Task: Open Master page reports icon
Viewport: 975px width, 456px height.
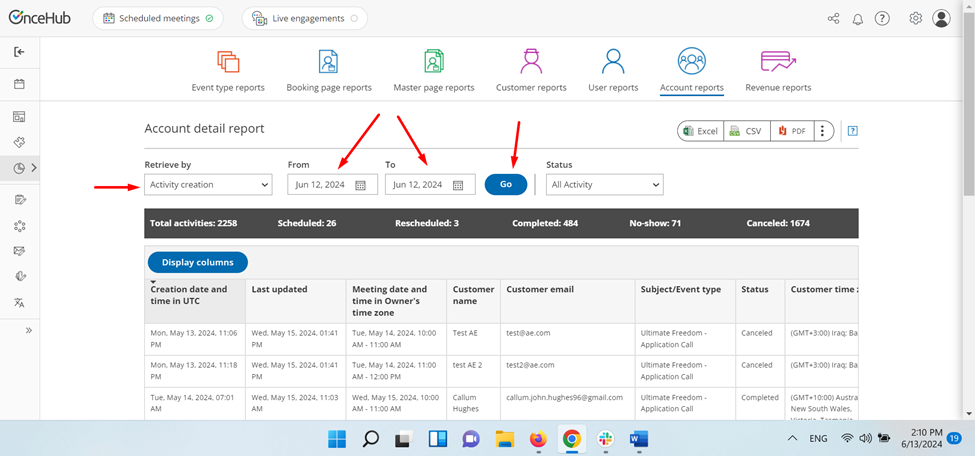Action: (x=434, y=62)
